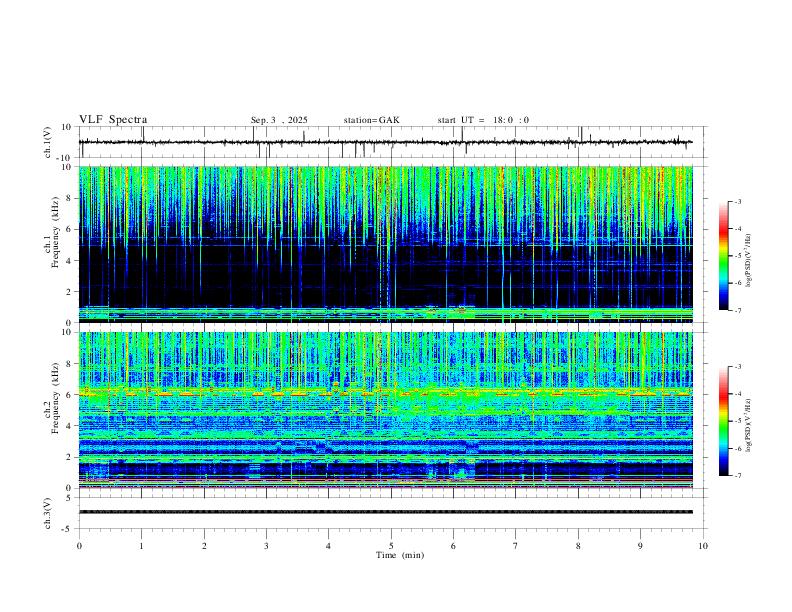Select the date text 'Sep. 3 , 2025'
792x612 pixels.
pos(279,120)
